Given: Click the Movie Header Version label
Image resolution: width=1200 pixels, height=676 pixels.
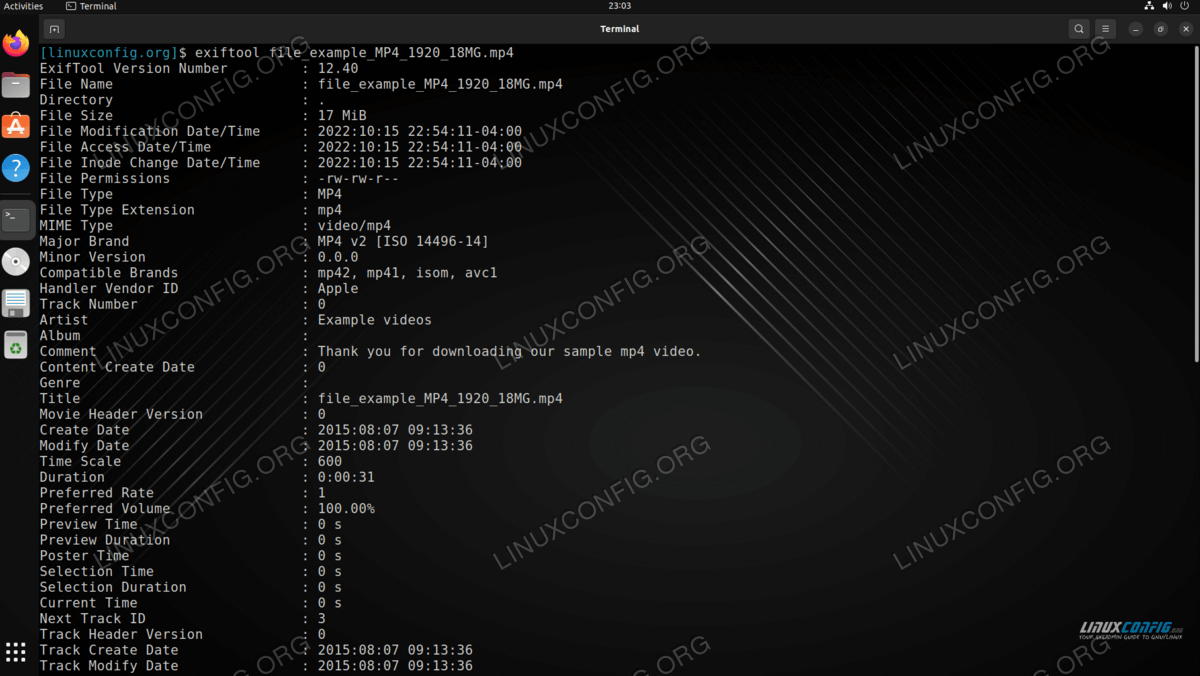Looking at the screenshot, I should click(x=121, y=414).
